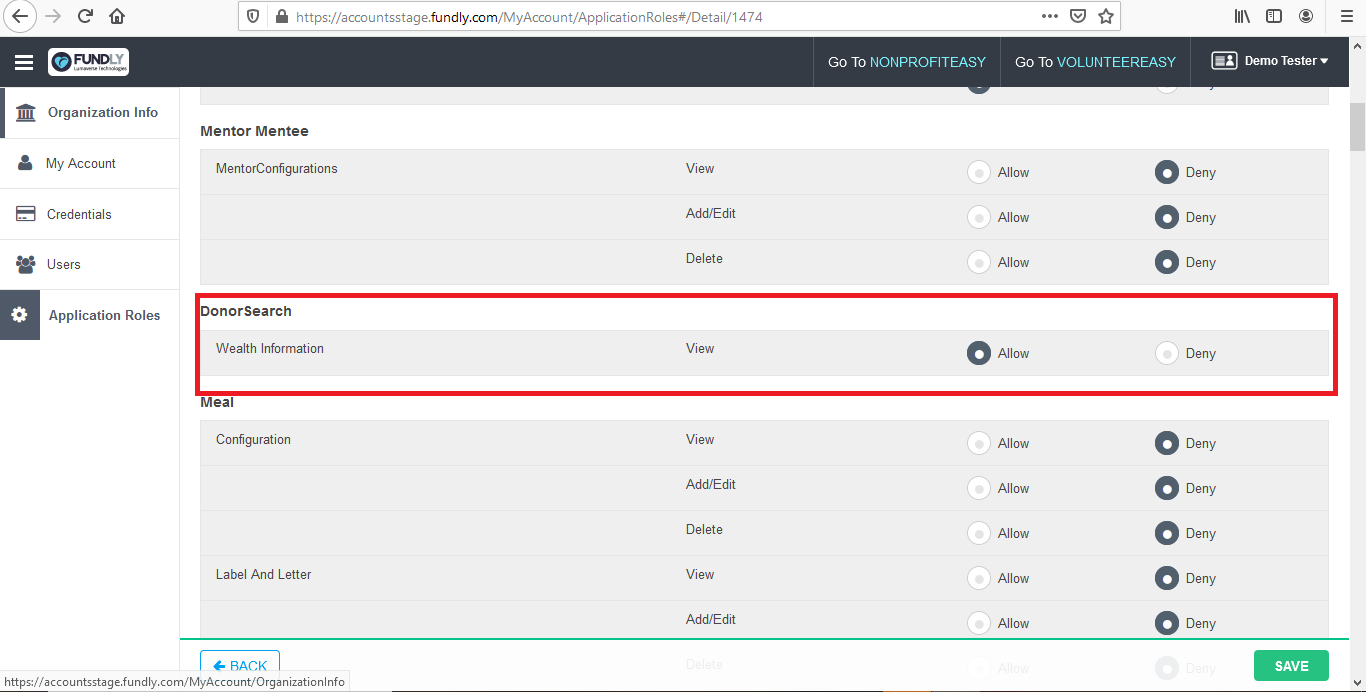Open Credentials in the sidebar
The height and width of the screenshot is (692, 1368).
point(79,214)
